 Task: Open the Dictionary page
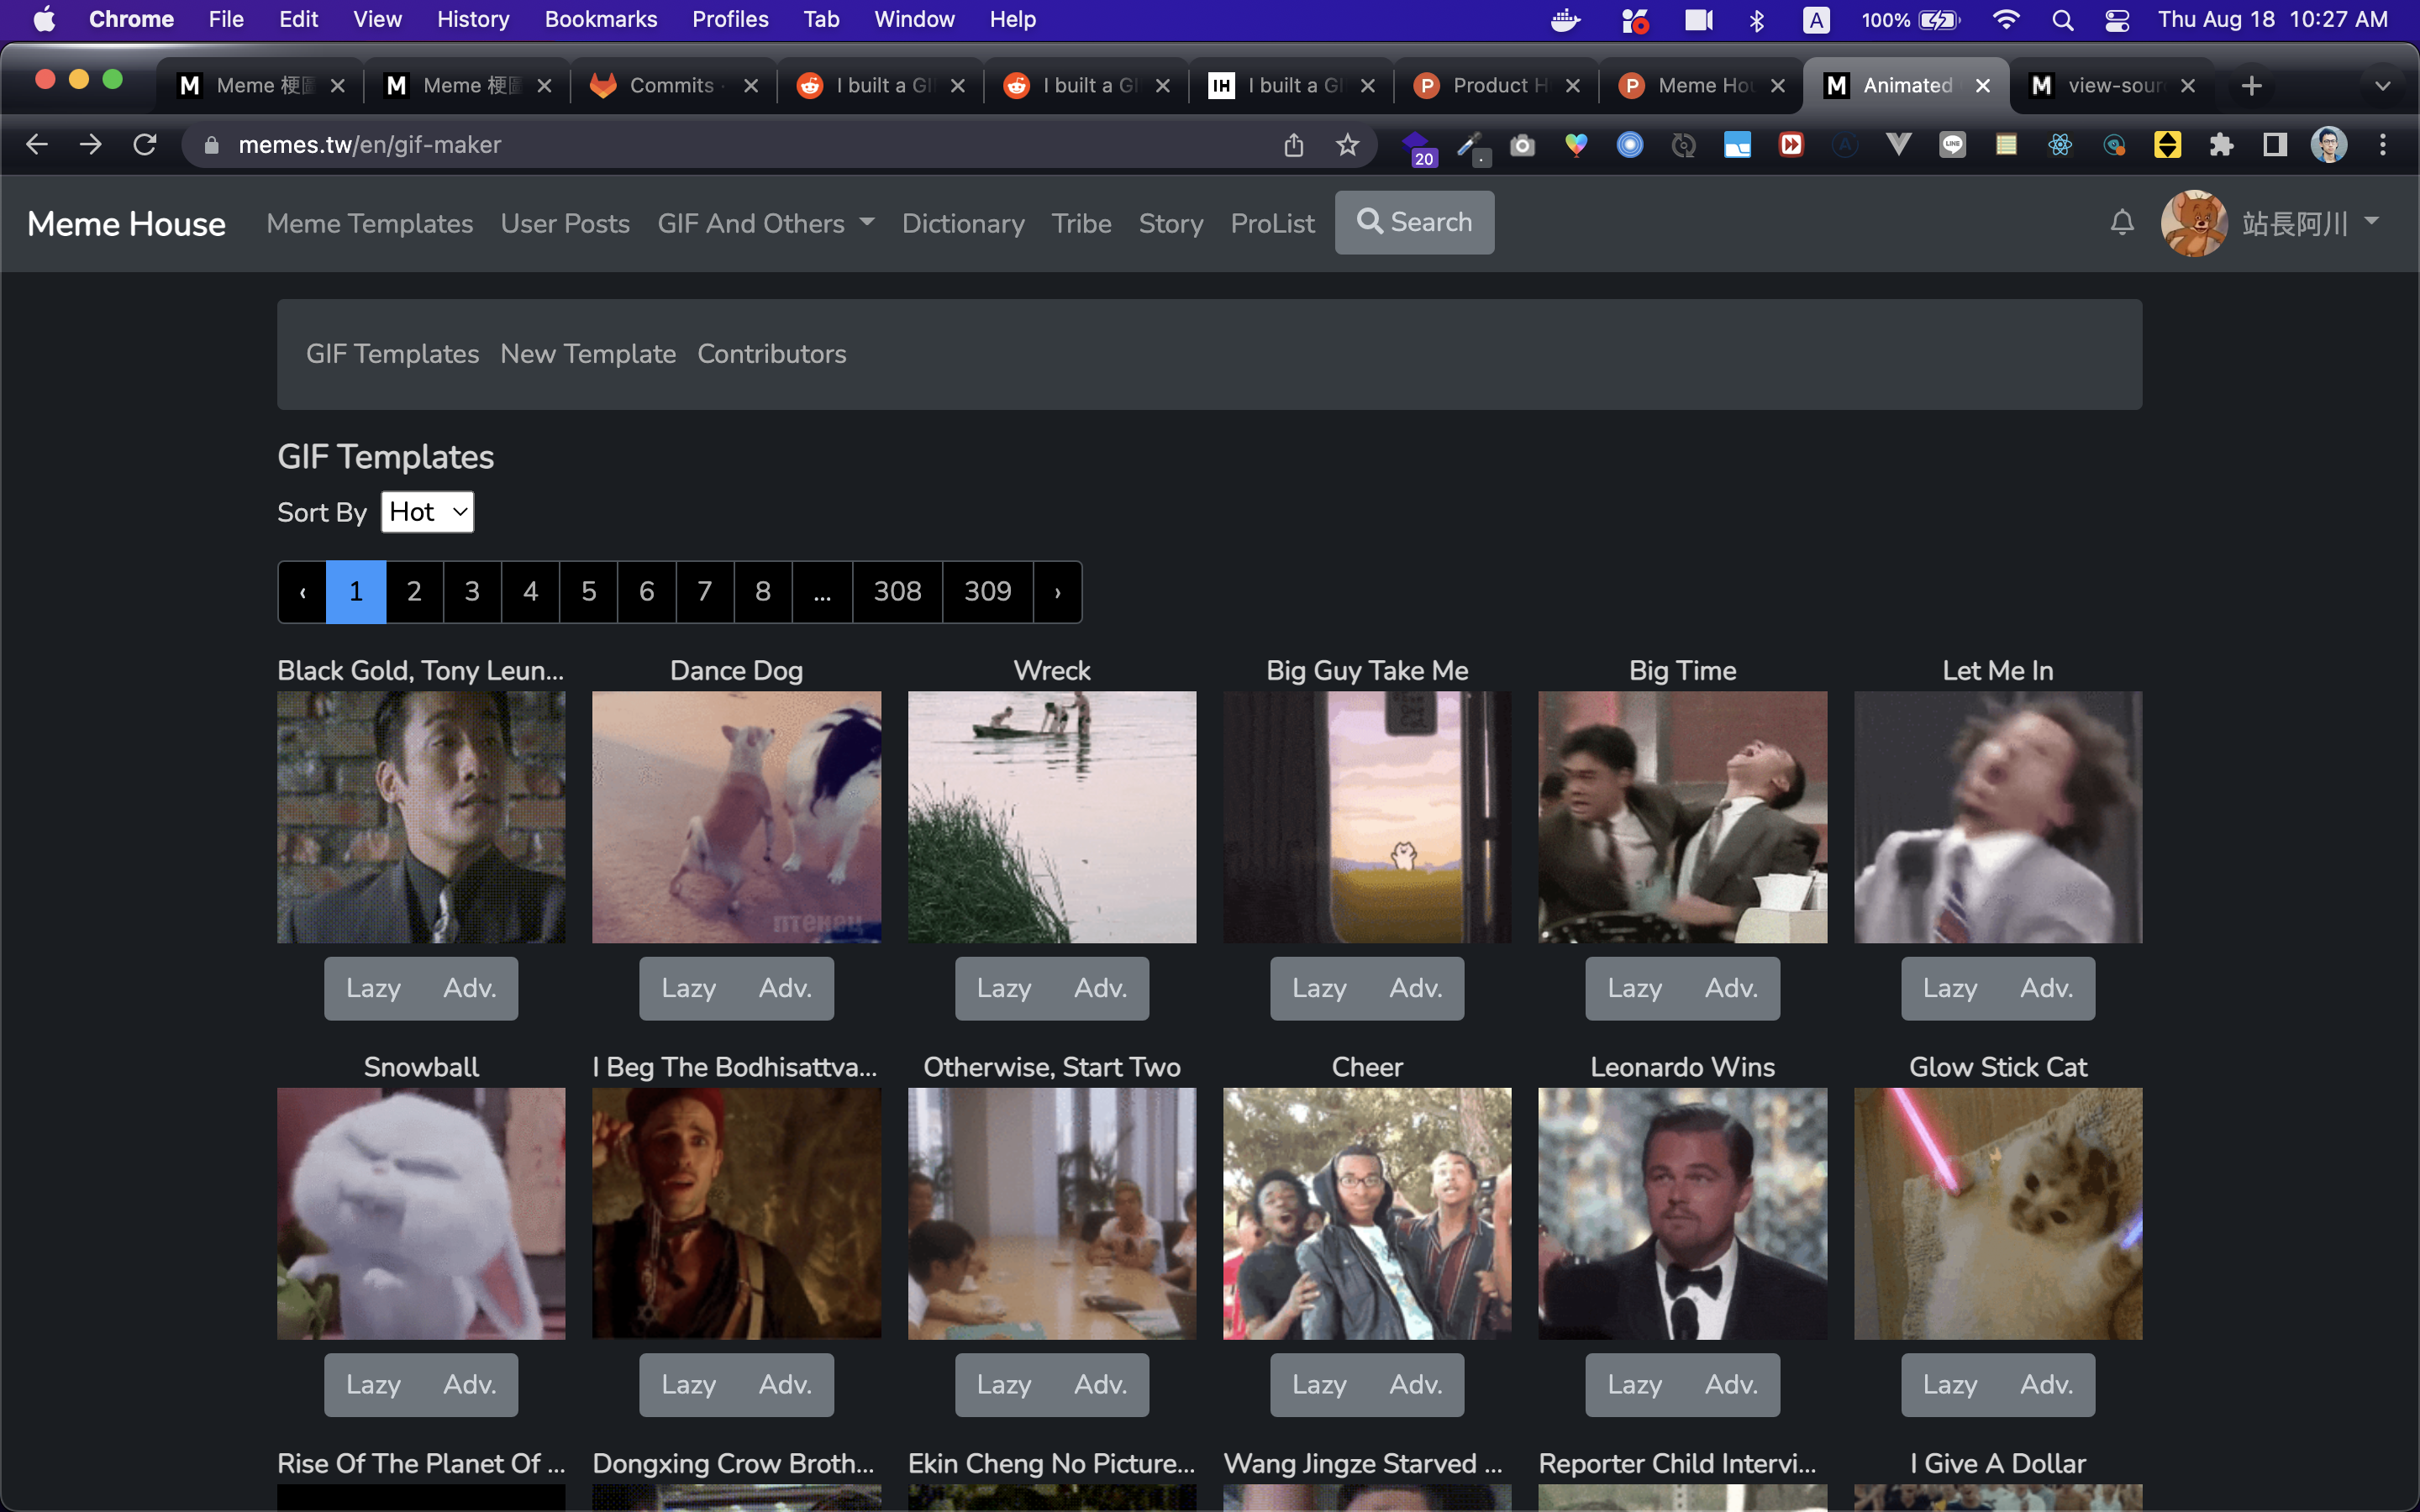pos(963,223)
